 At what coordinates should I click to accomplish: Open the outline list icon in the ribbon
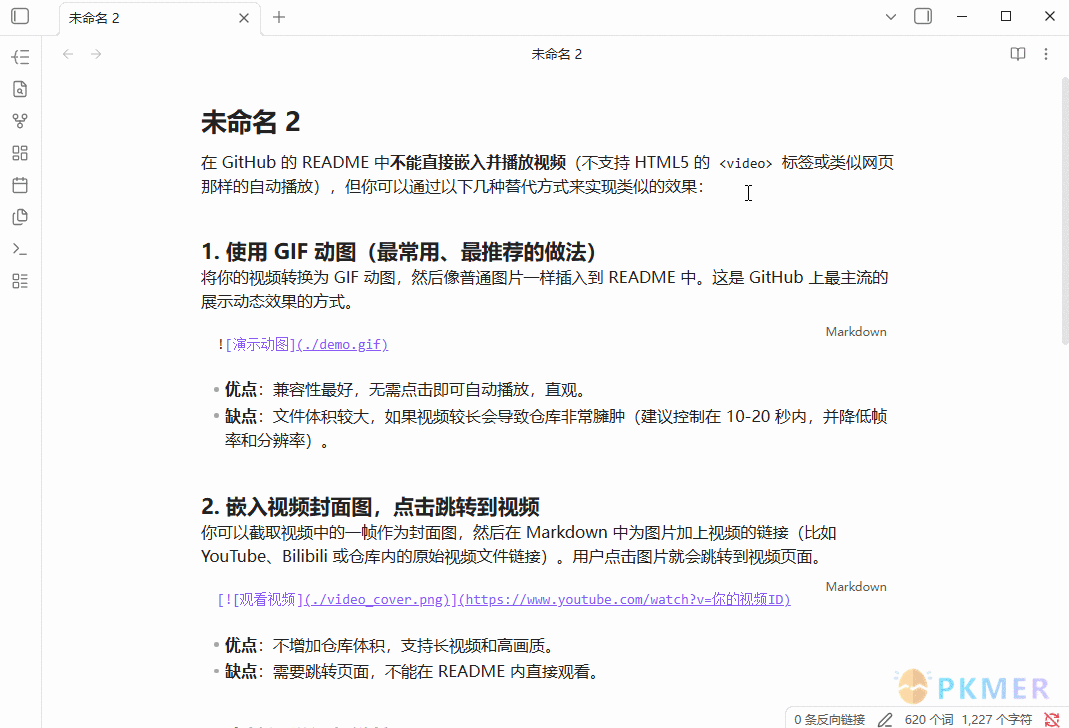pos(20,57)
